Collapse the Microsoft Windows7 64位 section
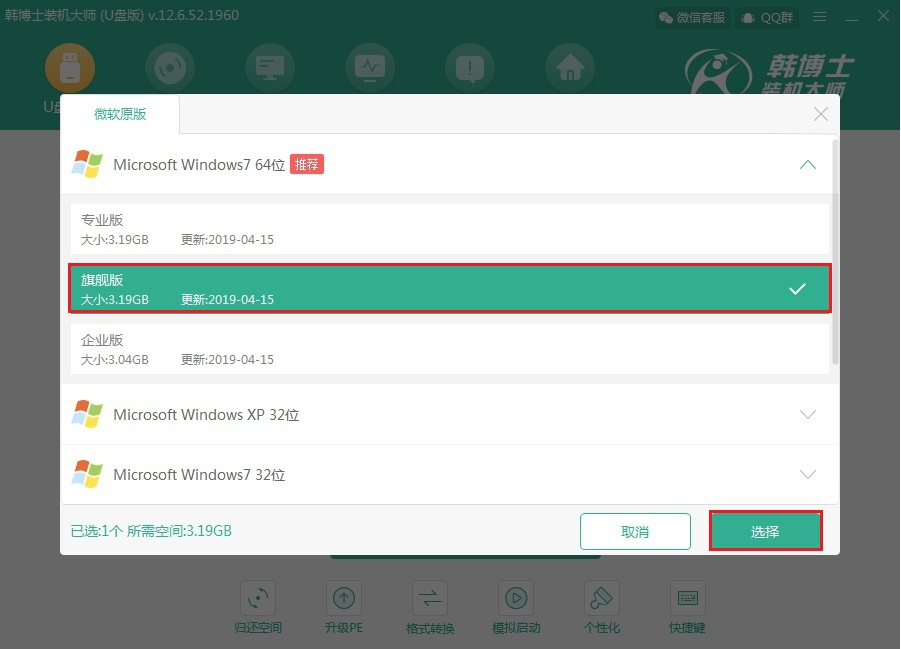This screenshot has width=901, height=649. [x=808, y=165]
